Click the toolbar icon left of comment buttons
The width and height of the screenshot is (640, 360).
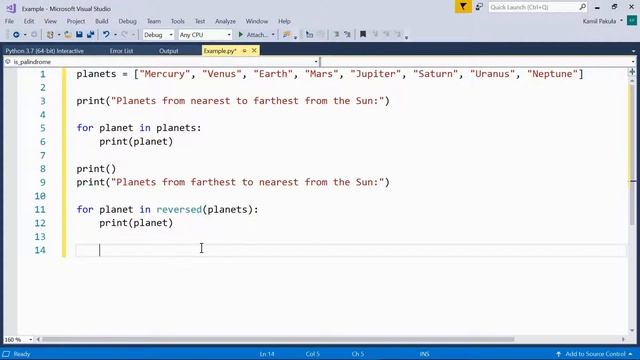click(309, 35)
